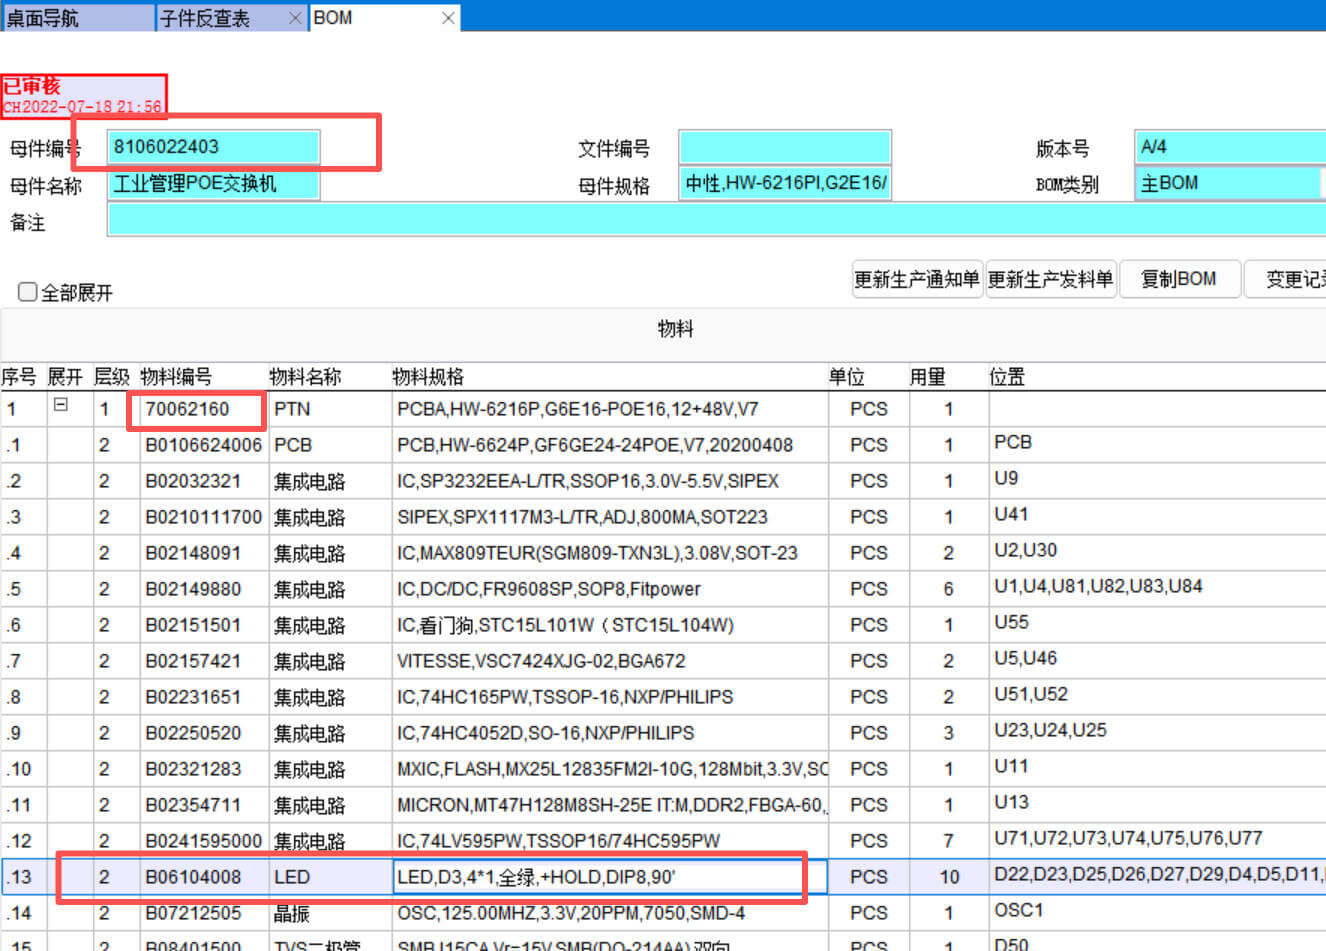Close the 子件反查表 tab
Viewport: 1326px width, 951px height.
click(294, 18)
